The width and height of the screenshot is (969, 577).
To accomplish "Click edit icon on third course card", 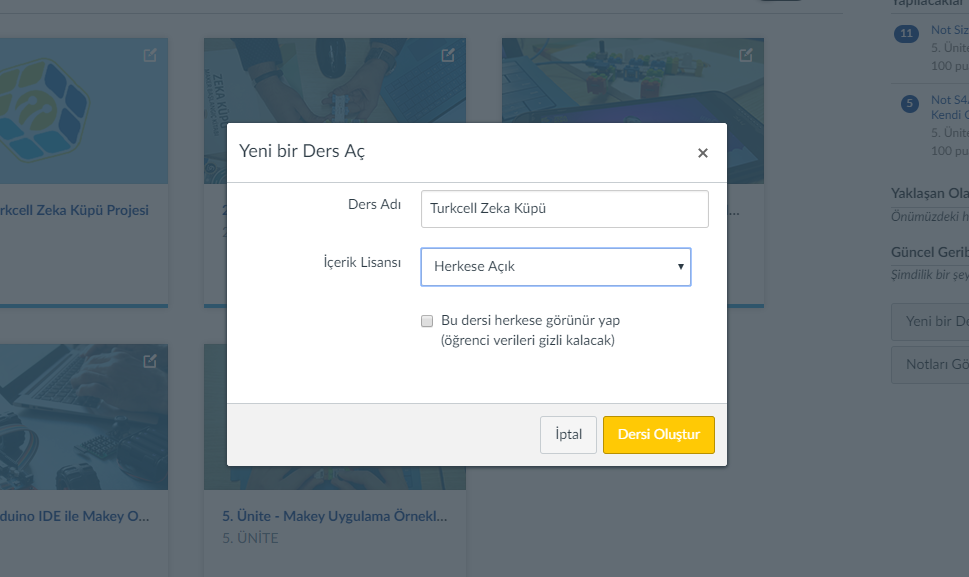I will pyautogui.click(x=746, y=56).
